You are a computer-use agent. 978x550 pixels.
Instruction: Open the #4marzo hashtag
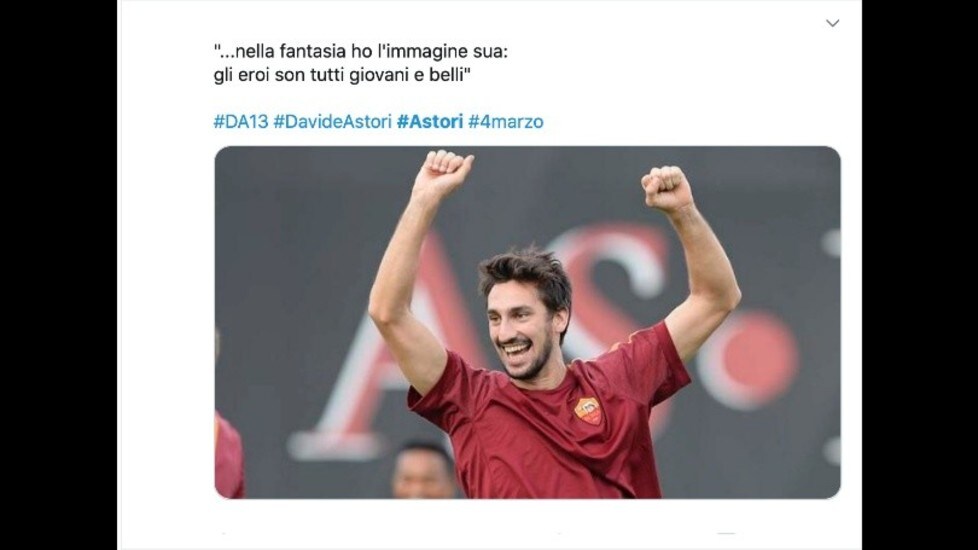506,122
